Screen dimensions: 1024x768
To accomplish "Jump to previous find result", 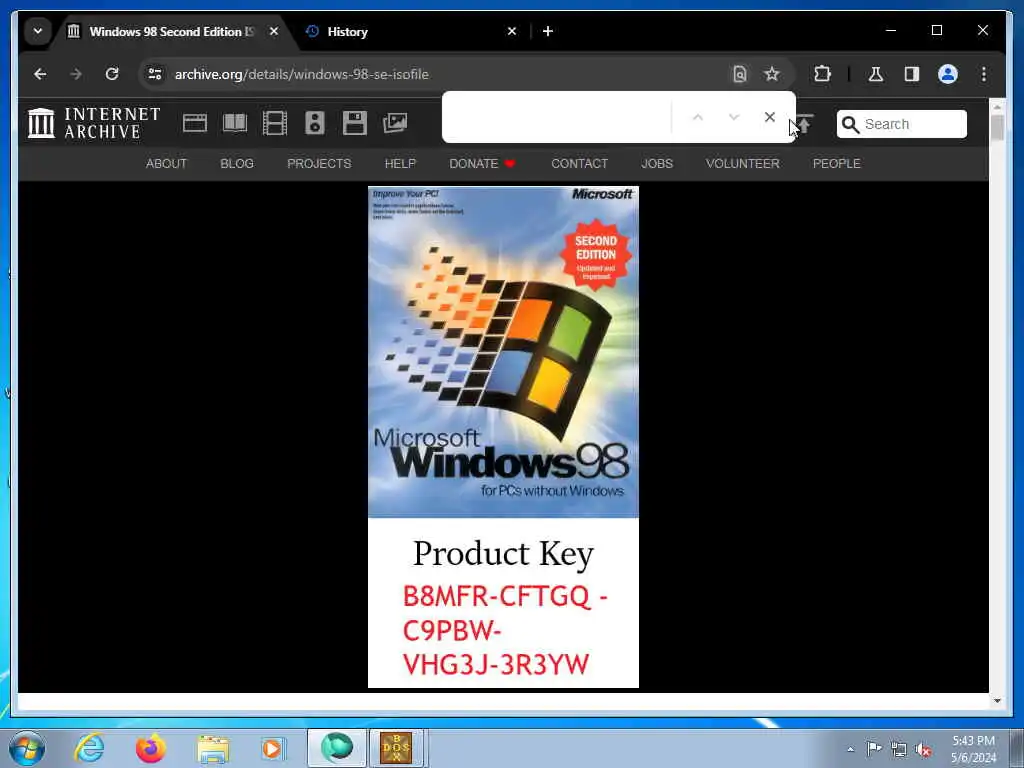I will (x=697, y=118).
